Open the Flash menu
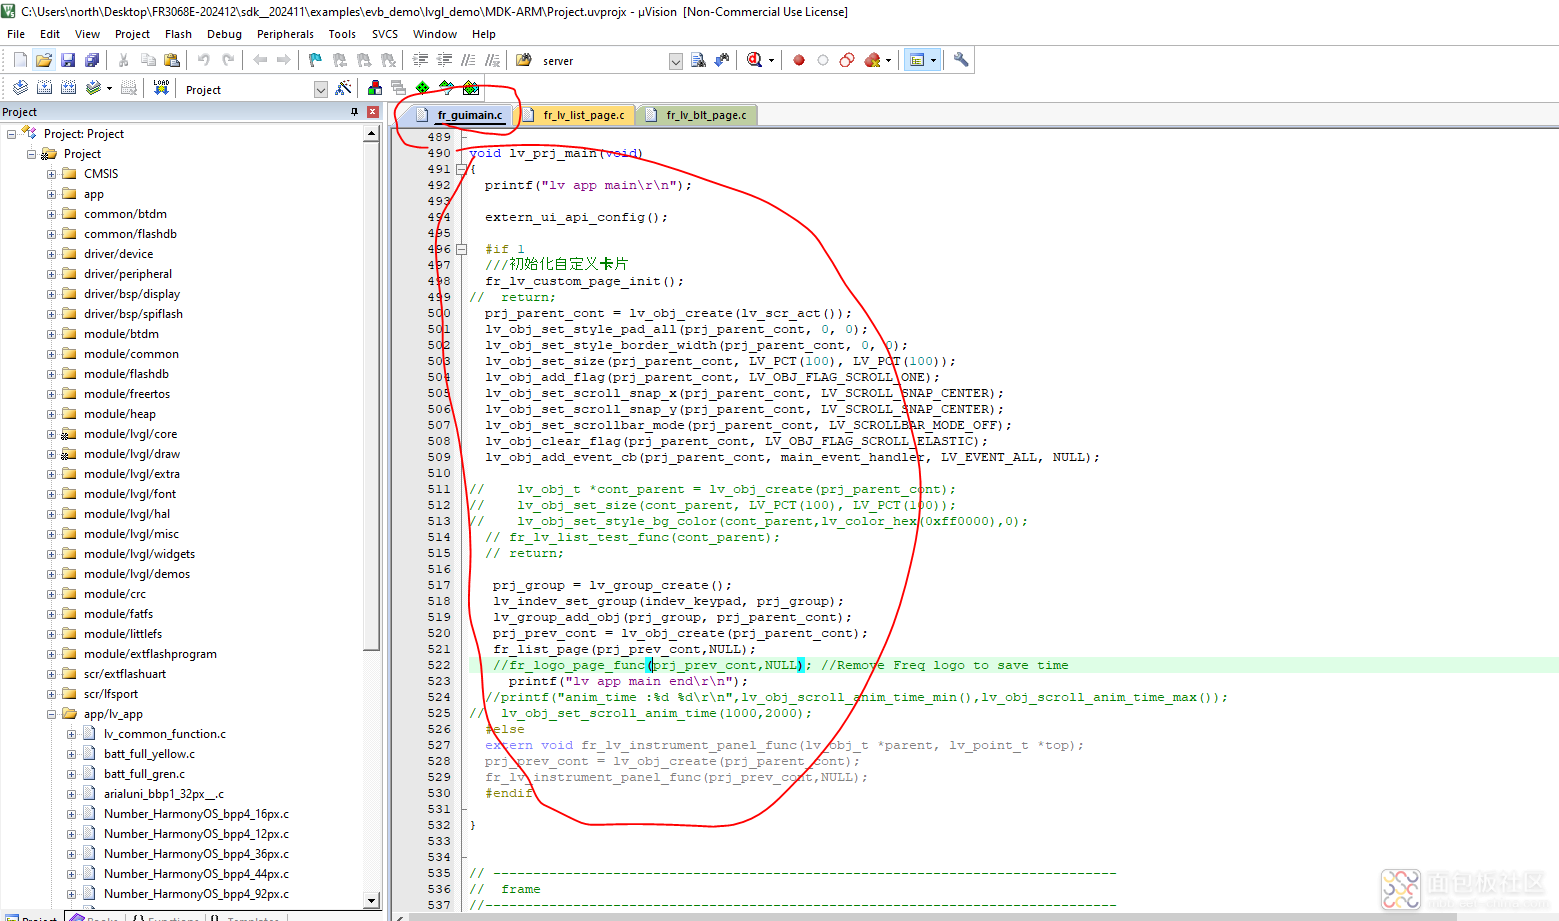 (x=178, y=34)
